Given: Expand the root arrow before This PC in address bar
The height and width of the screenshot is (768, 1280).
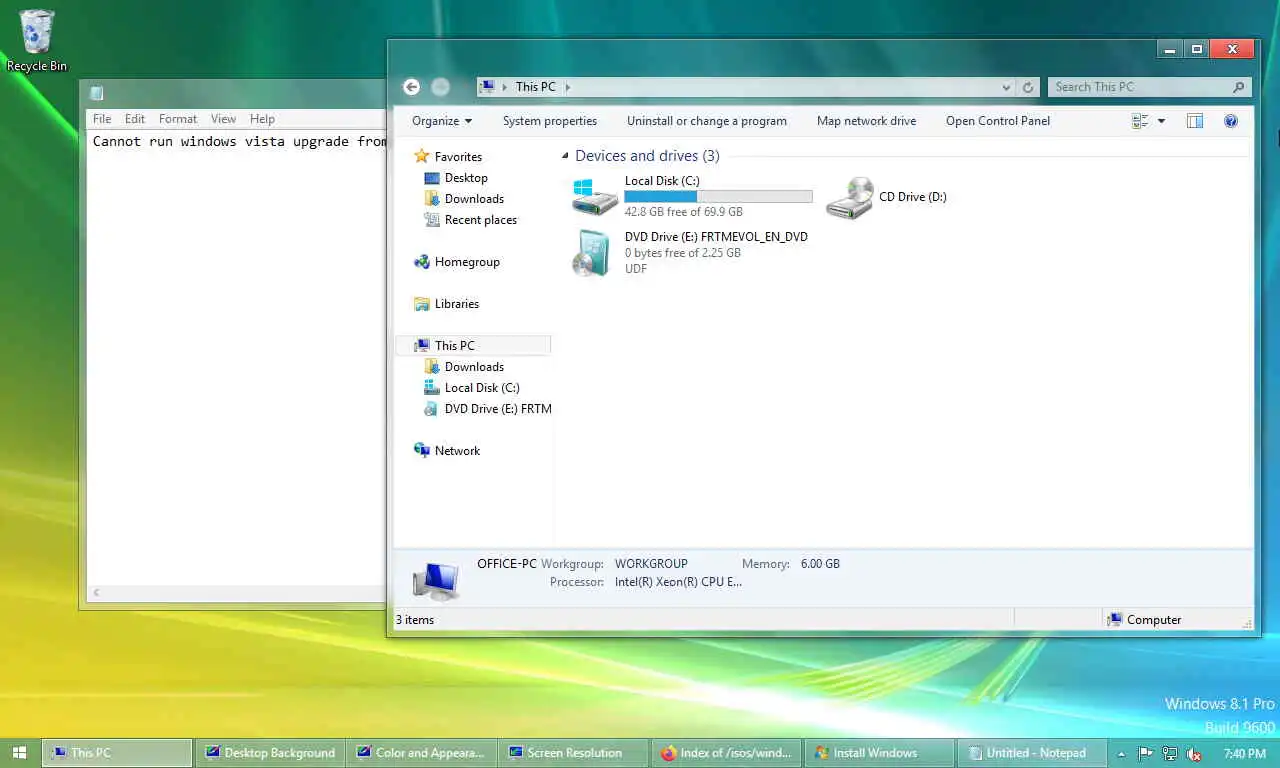Looking at the screenshot, I should tap(505, 87).
